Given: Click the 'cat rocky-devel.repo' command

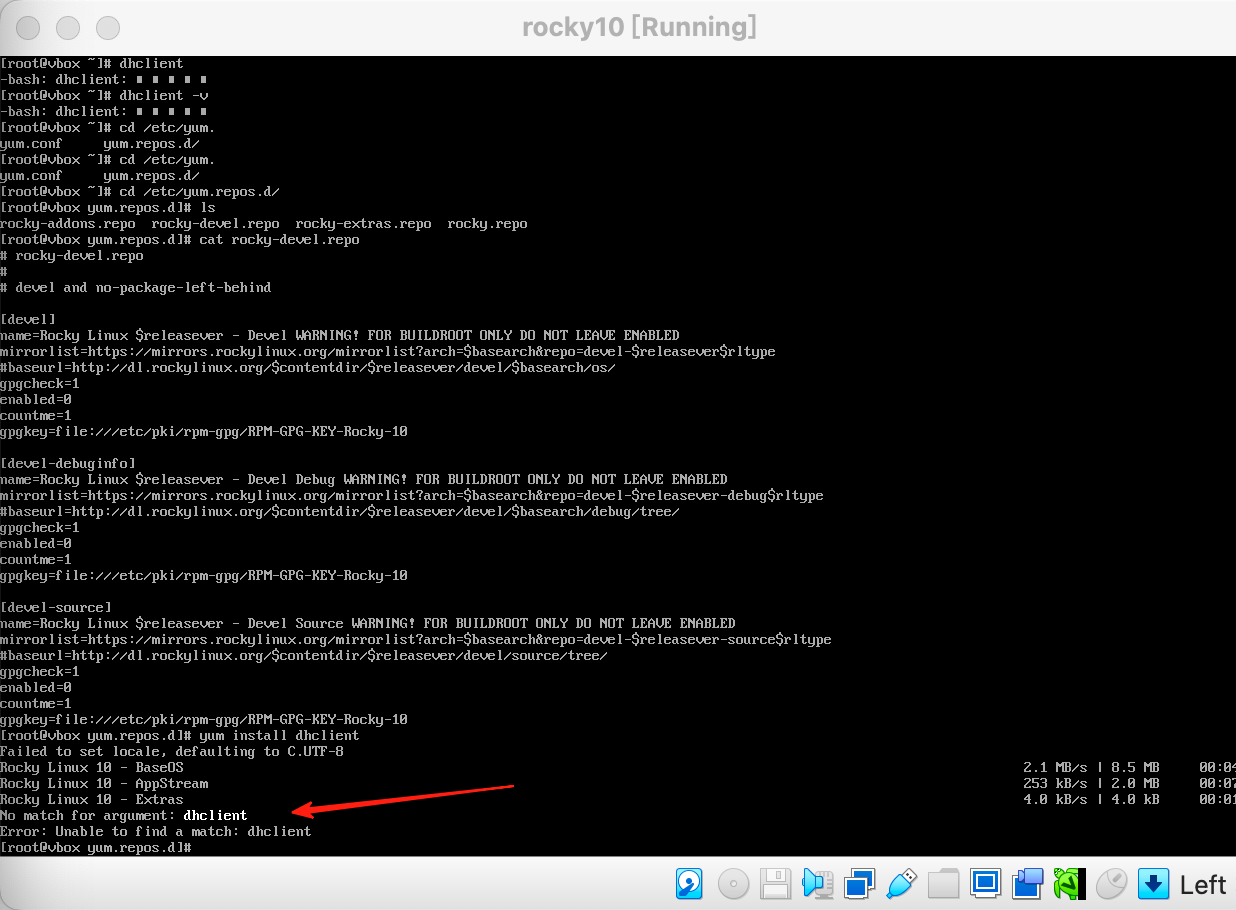Looking at the screenshot, I should (x=279, y=239).
